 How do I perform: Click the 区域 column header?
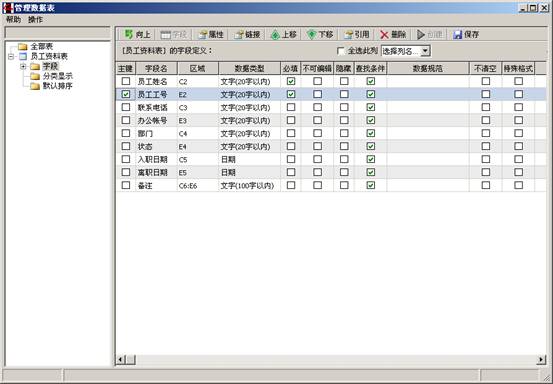pyautogui.click(x=198, y=68)
